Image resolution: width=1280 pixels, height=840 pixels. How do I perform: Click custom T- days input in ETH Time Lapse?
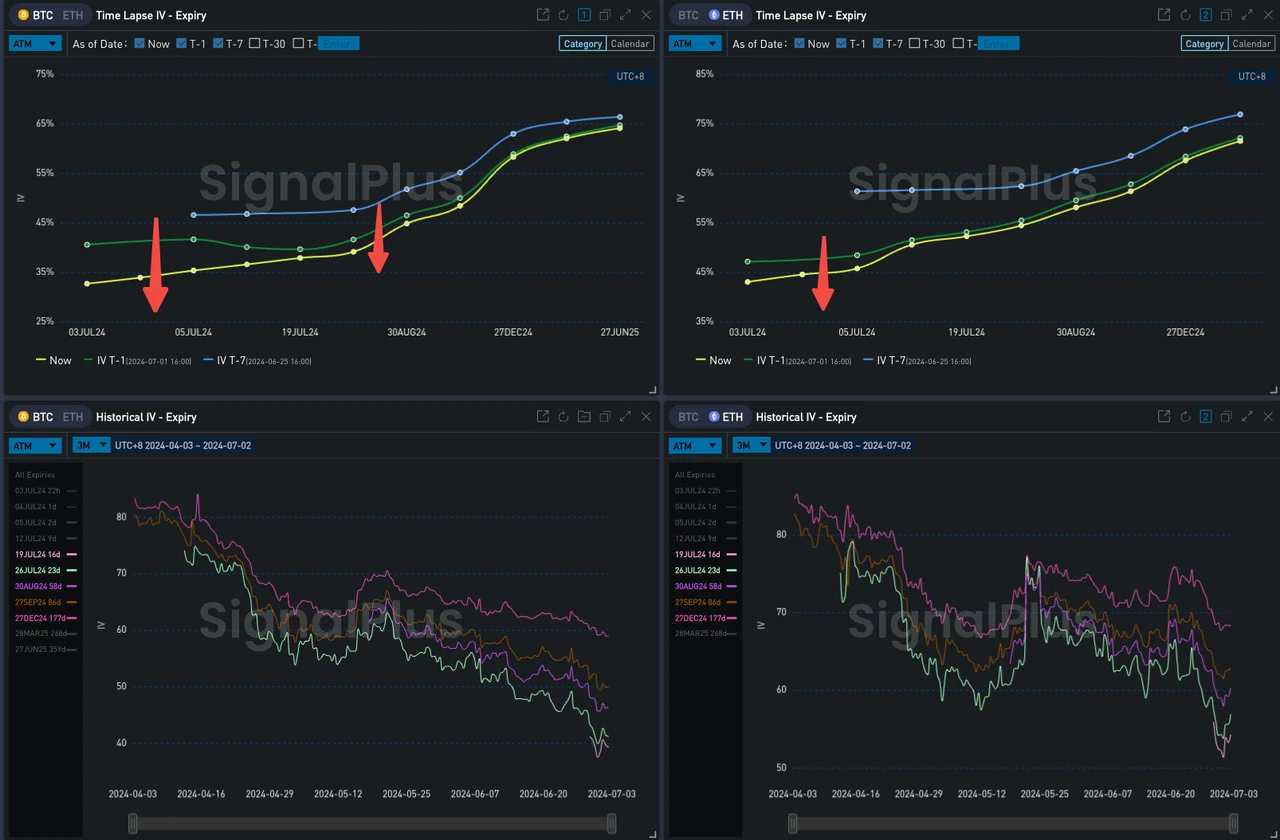click(x=998, y=44)
